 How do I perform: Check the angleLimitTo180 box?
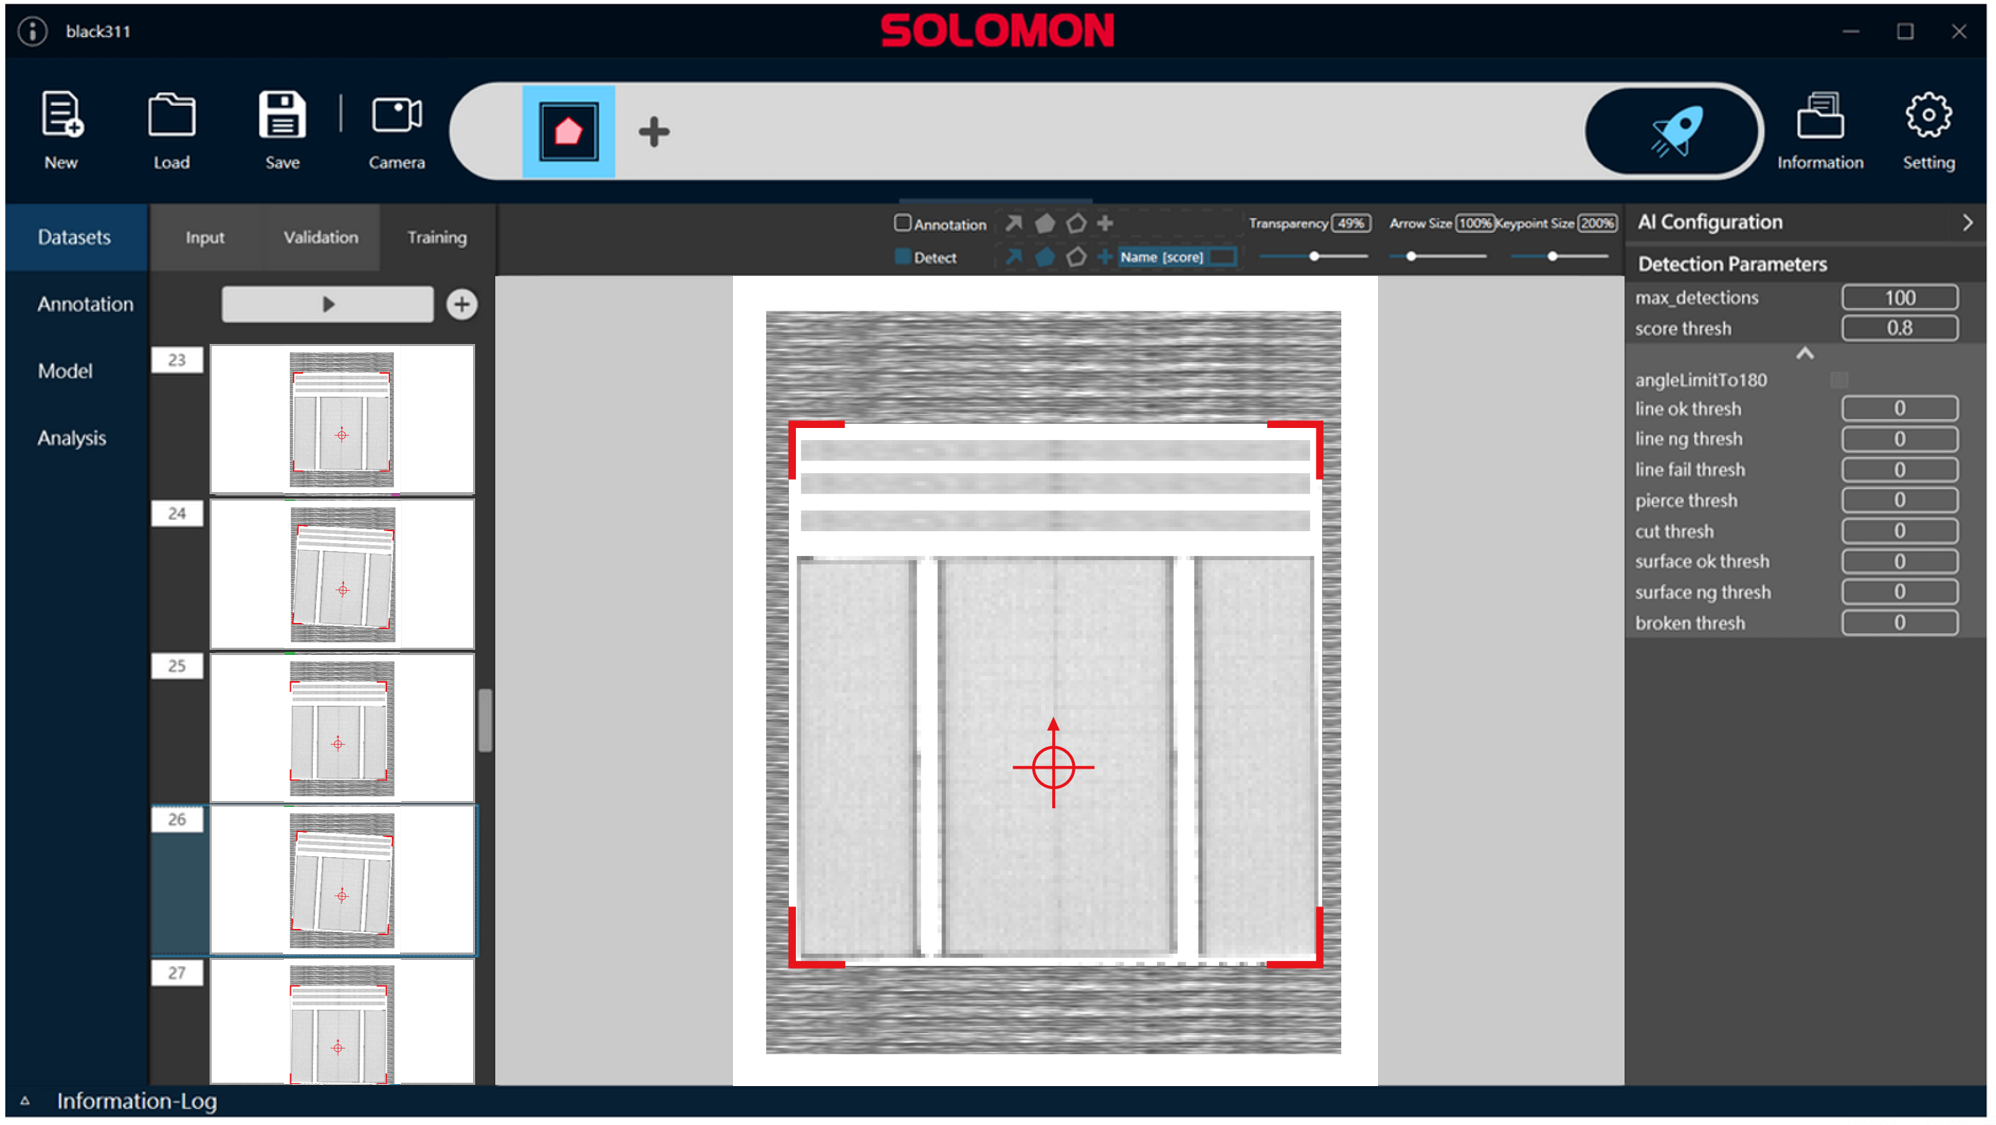[x=1839, y=380]
